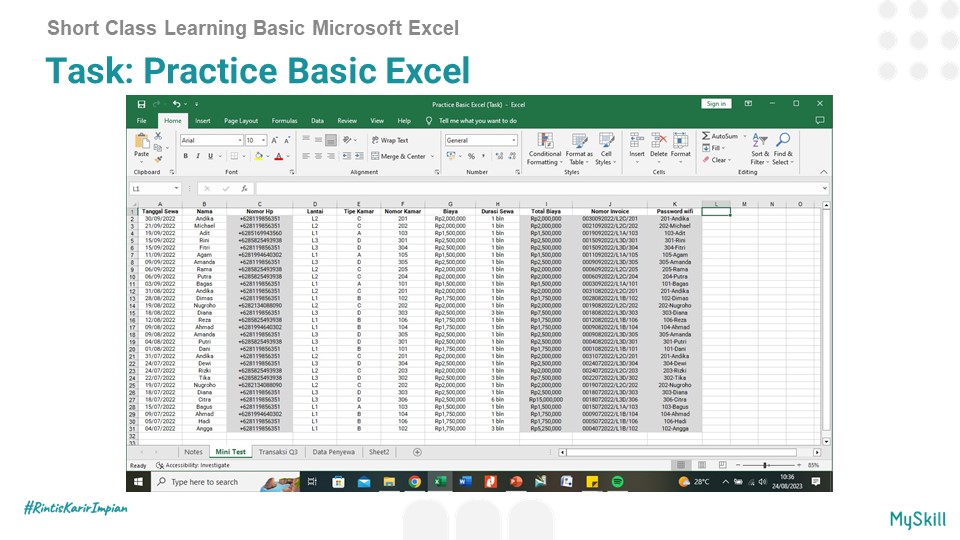Click the Top Align icon
The image size is (960, 540).
(x=306, y=140)
